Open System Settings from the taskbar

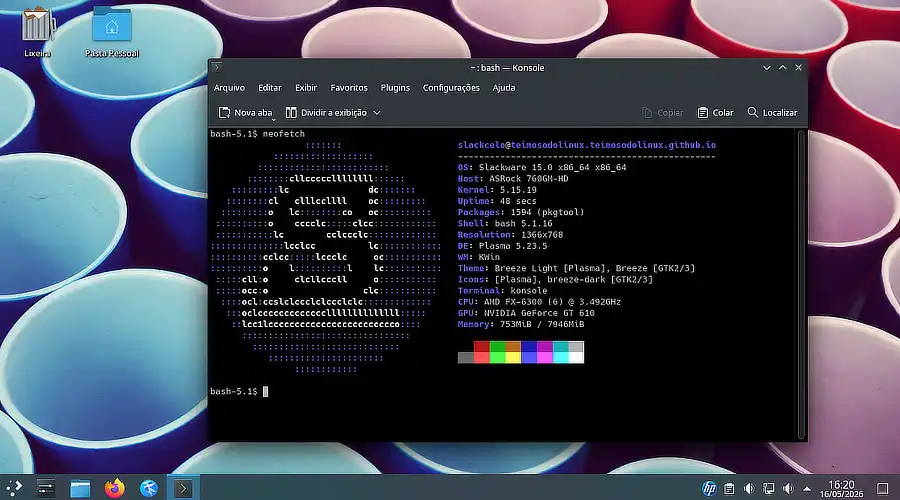pyautogui.click(x=45, y=488)
